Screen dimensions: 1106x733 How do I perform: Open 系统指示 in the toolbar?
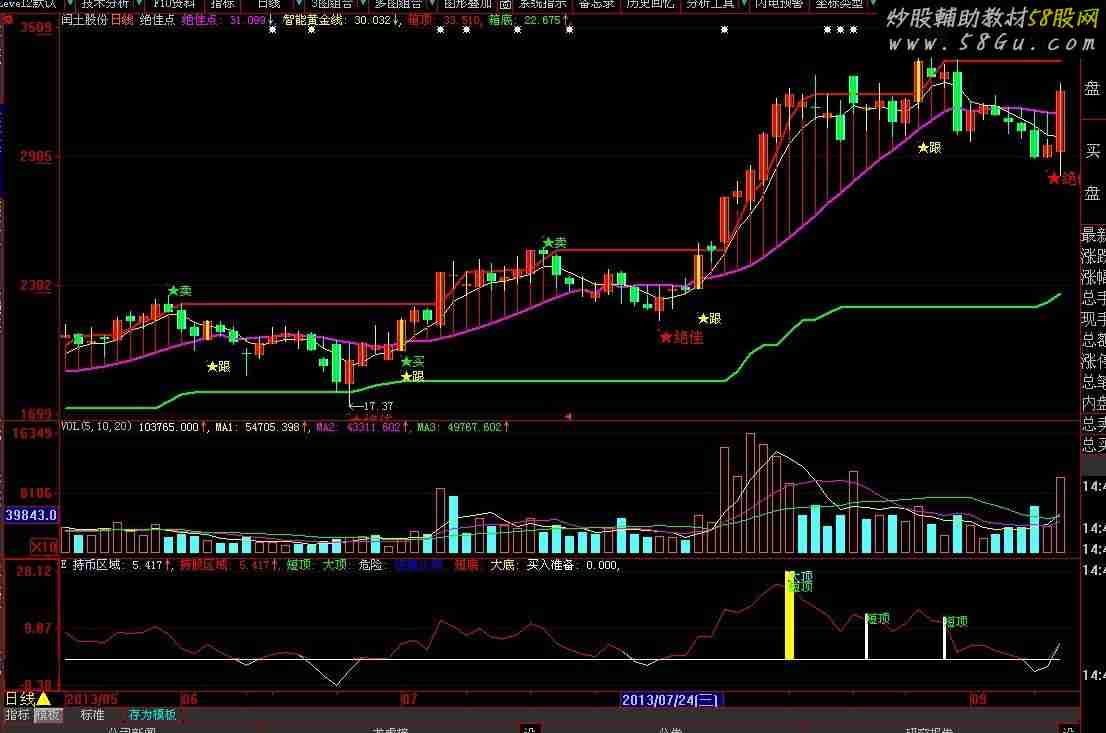coord(543,4)
